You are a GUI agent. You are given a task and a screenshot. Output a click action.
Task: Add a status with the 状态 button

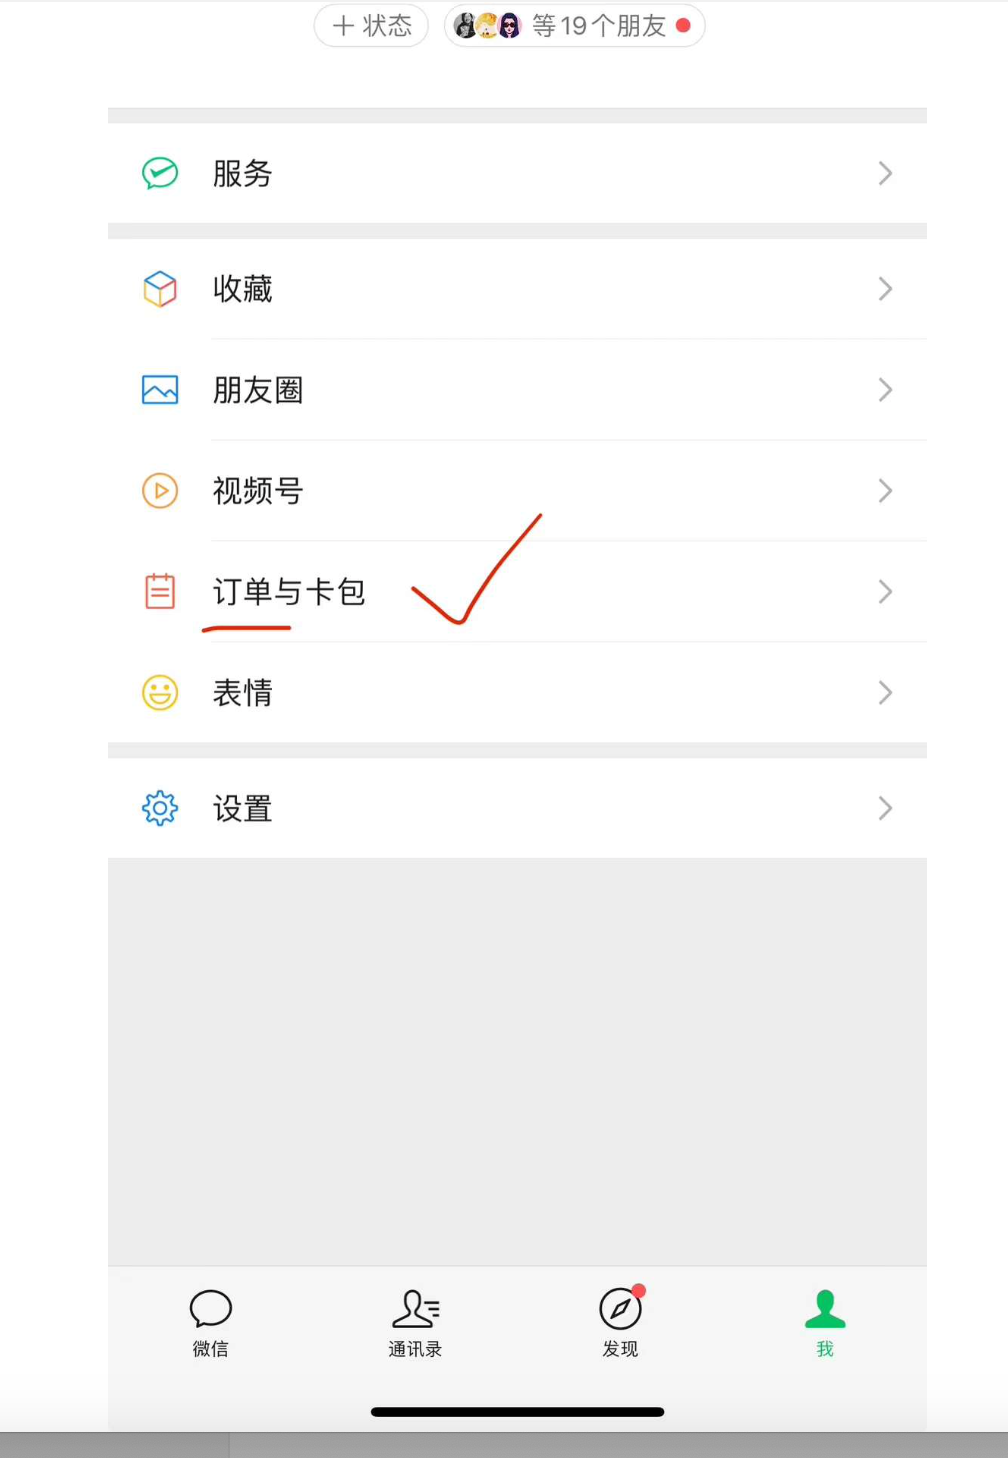[372, 25]
